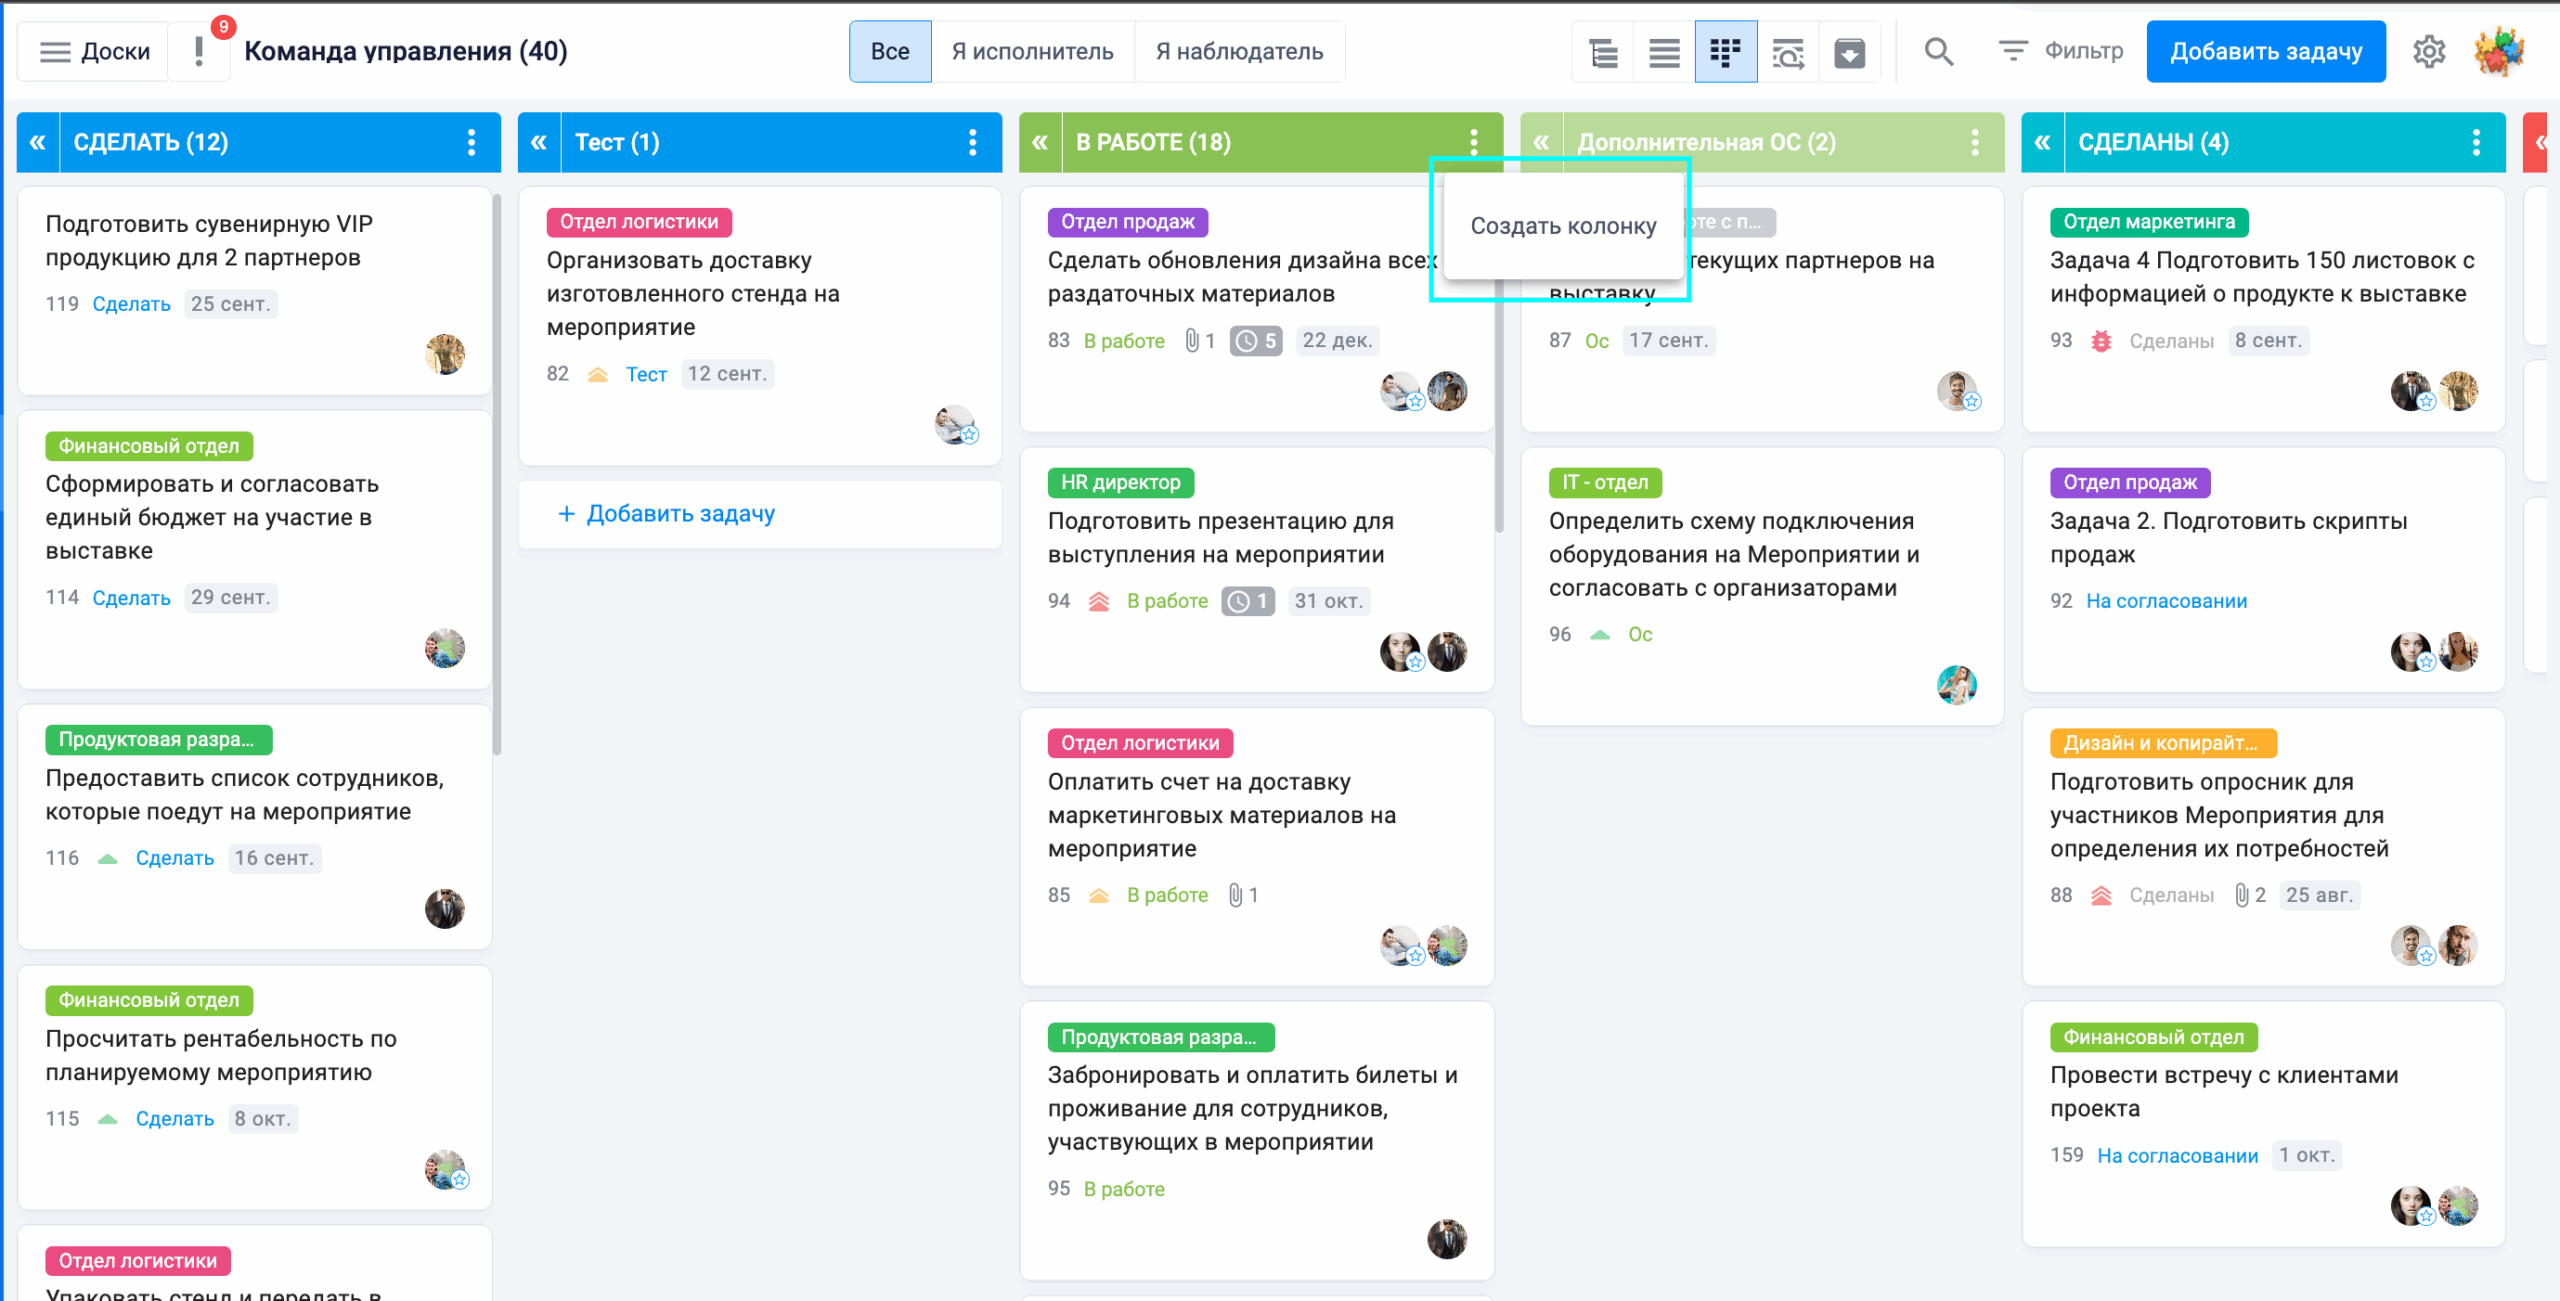Click the user profile avatar
The height and width of the screenshot is (1301, 2560).
tap(2499, 51)
